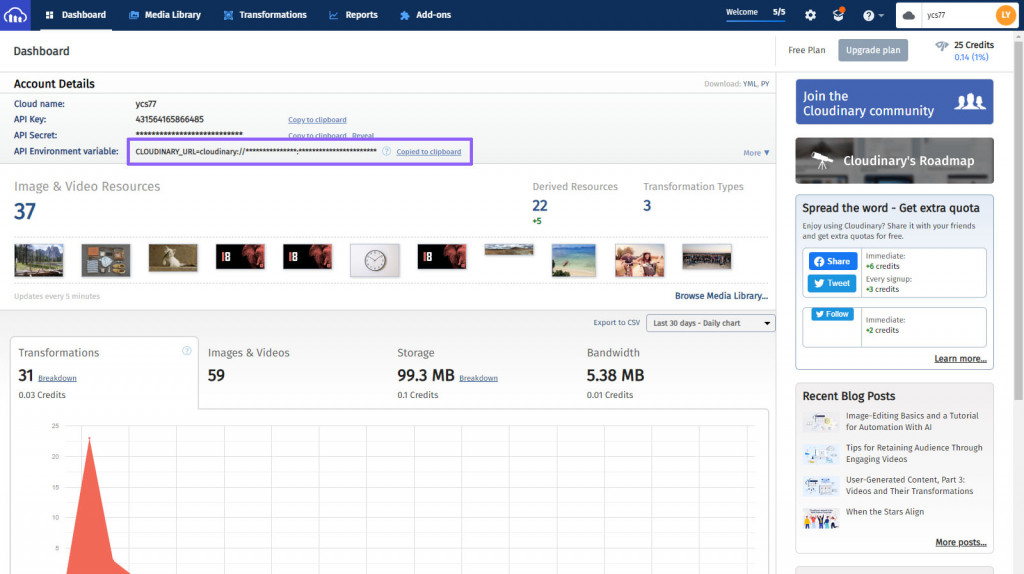1024x574 pixels.
Task: Click the Twitter Tweet button
Action: [x=832, y=283]
